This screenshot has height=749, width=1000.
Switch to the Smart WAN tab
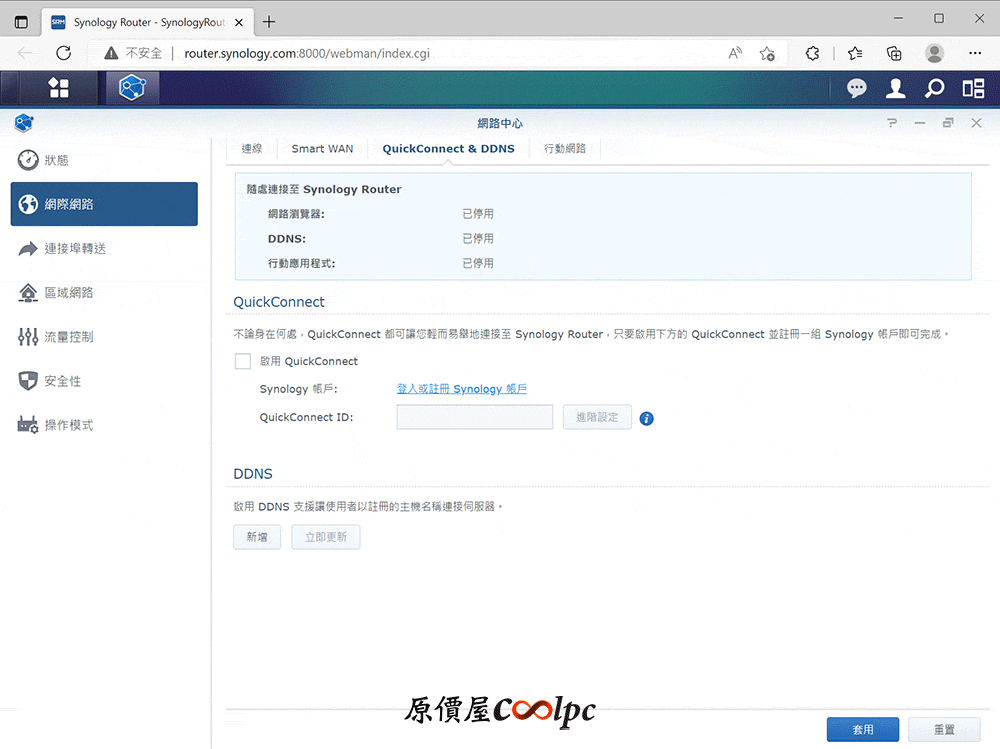322,149
